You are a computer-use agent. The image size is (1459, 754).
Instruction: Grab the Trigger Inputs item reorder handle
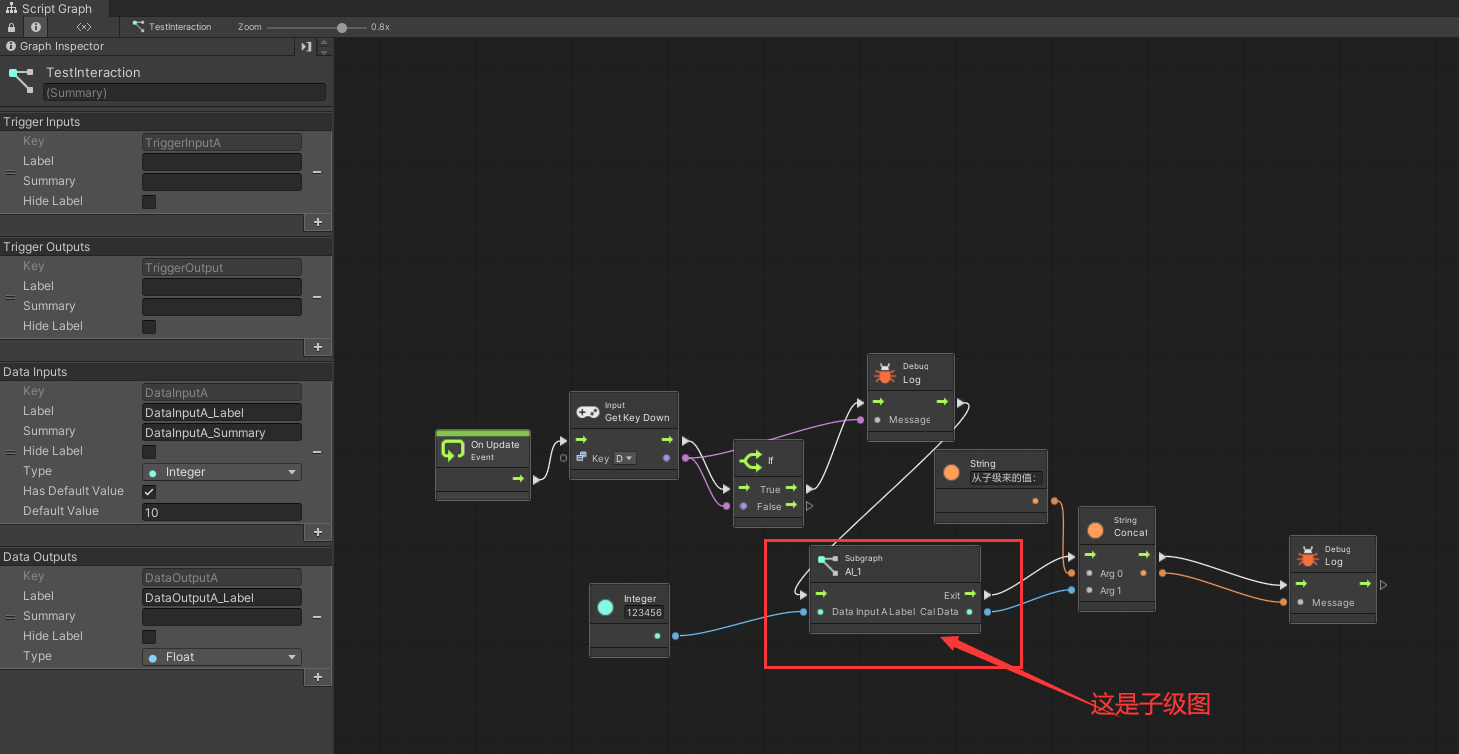pyautogui.click(x=11, y=172)
